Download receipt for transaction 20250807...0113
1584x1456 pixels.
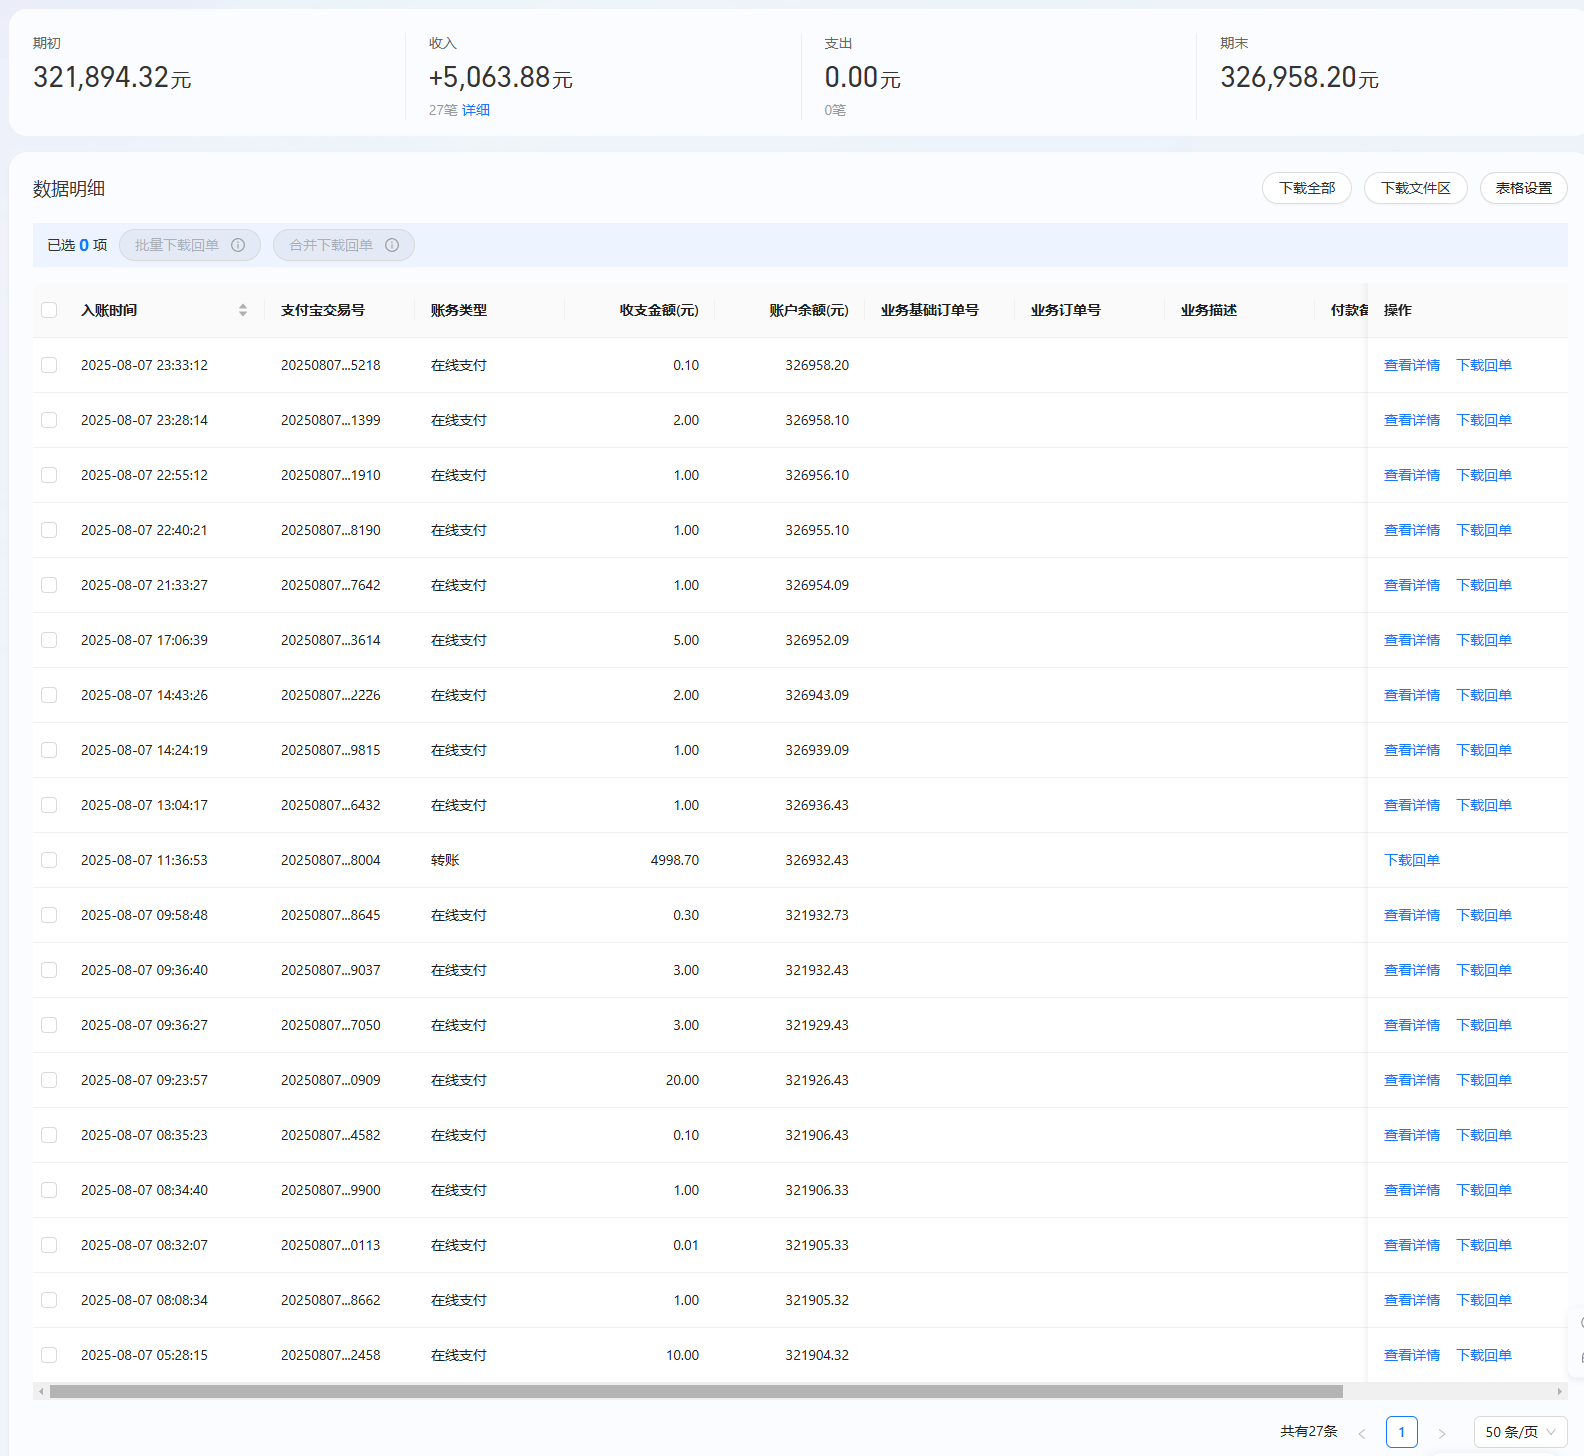[1484, 1245]
